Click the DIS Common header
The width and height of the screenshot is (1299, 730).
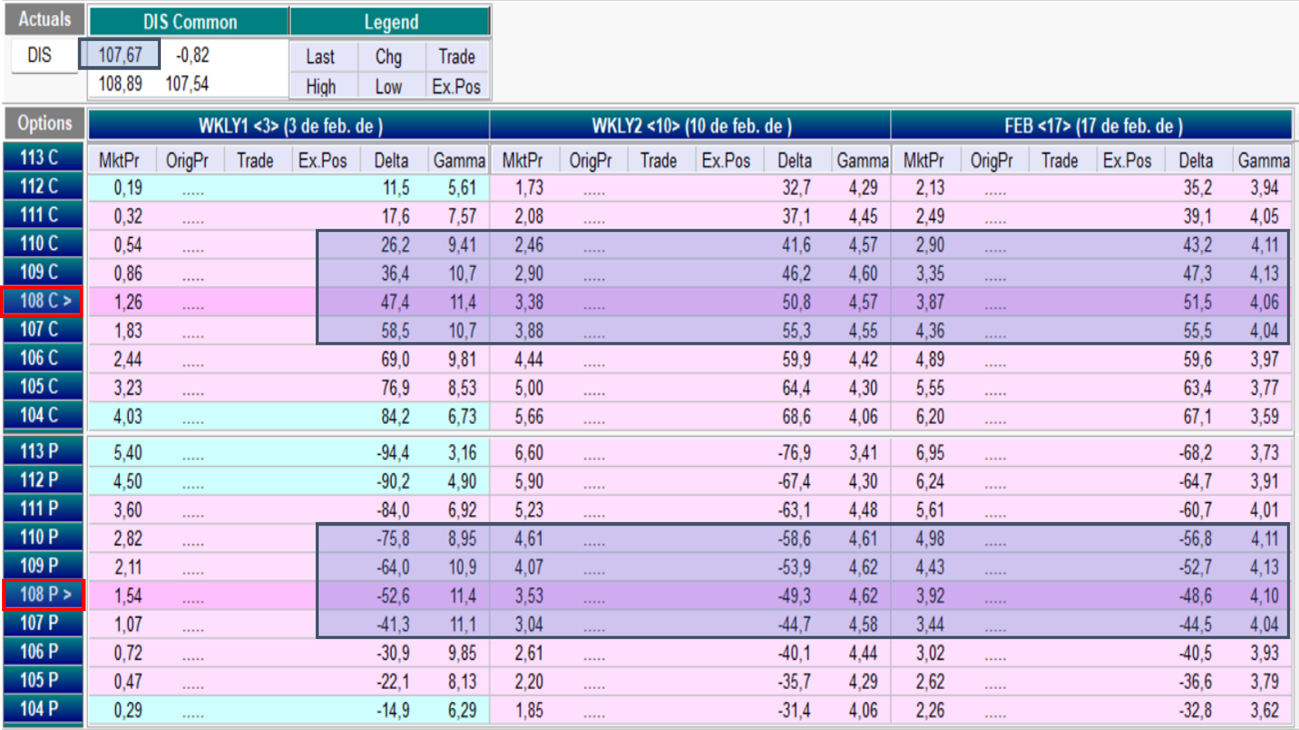tap(189, 21)
